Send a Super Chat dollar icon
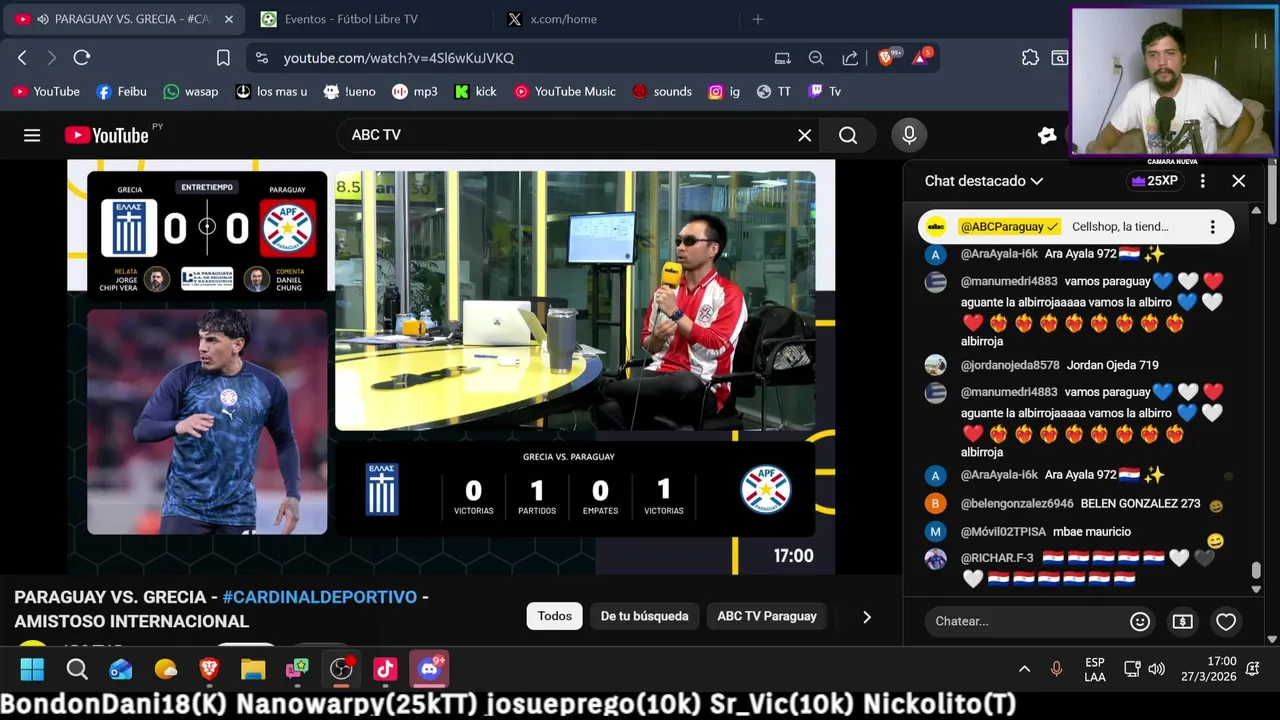The image size is (1280, 720). pos(1183,621)
